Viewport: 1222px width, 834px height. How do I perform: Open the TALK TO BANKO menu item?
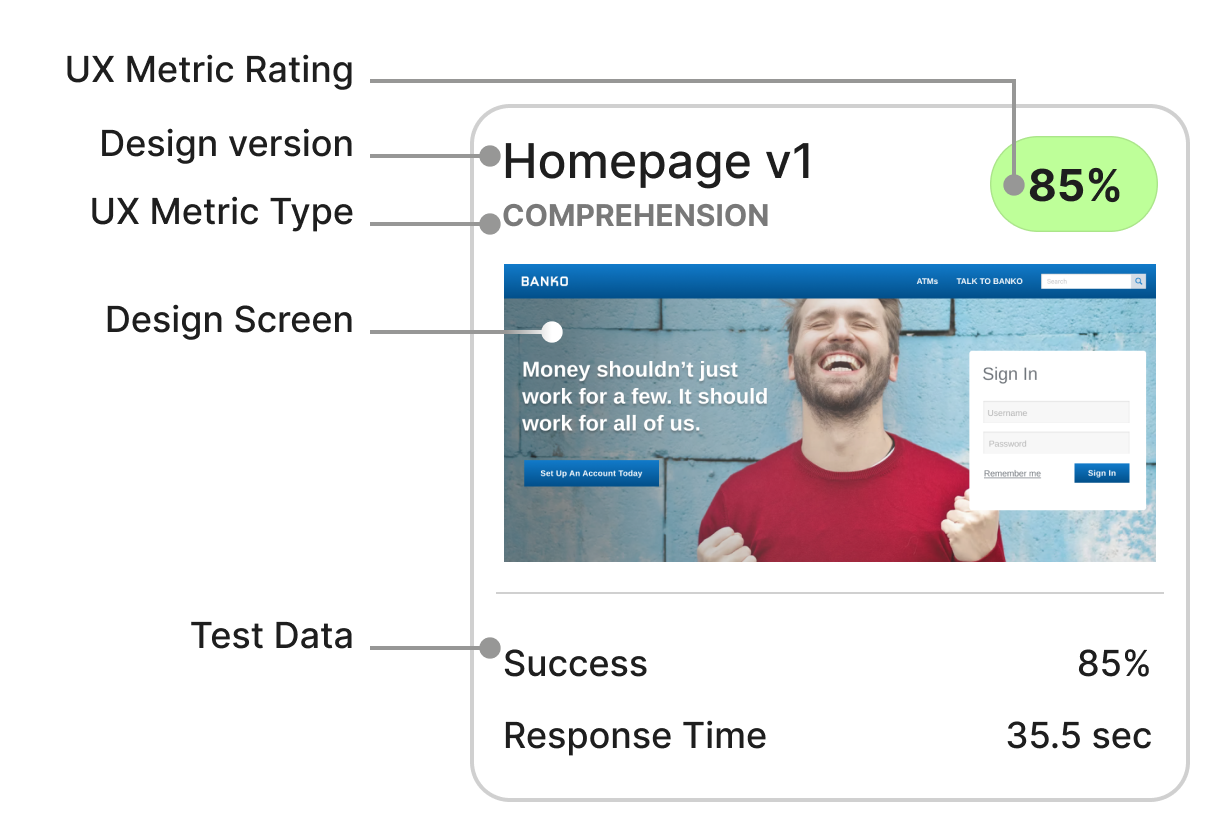(x=989, y=281)
